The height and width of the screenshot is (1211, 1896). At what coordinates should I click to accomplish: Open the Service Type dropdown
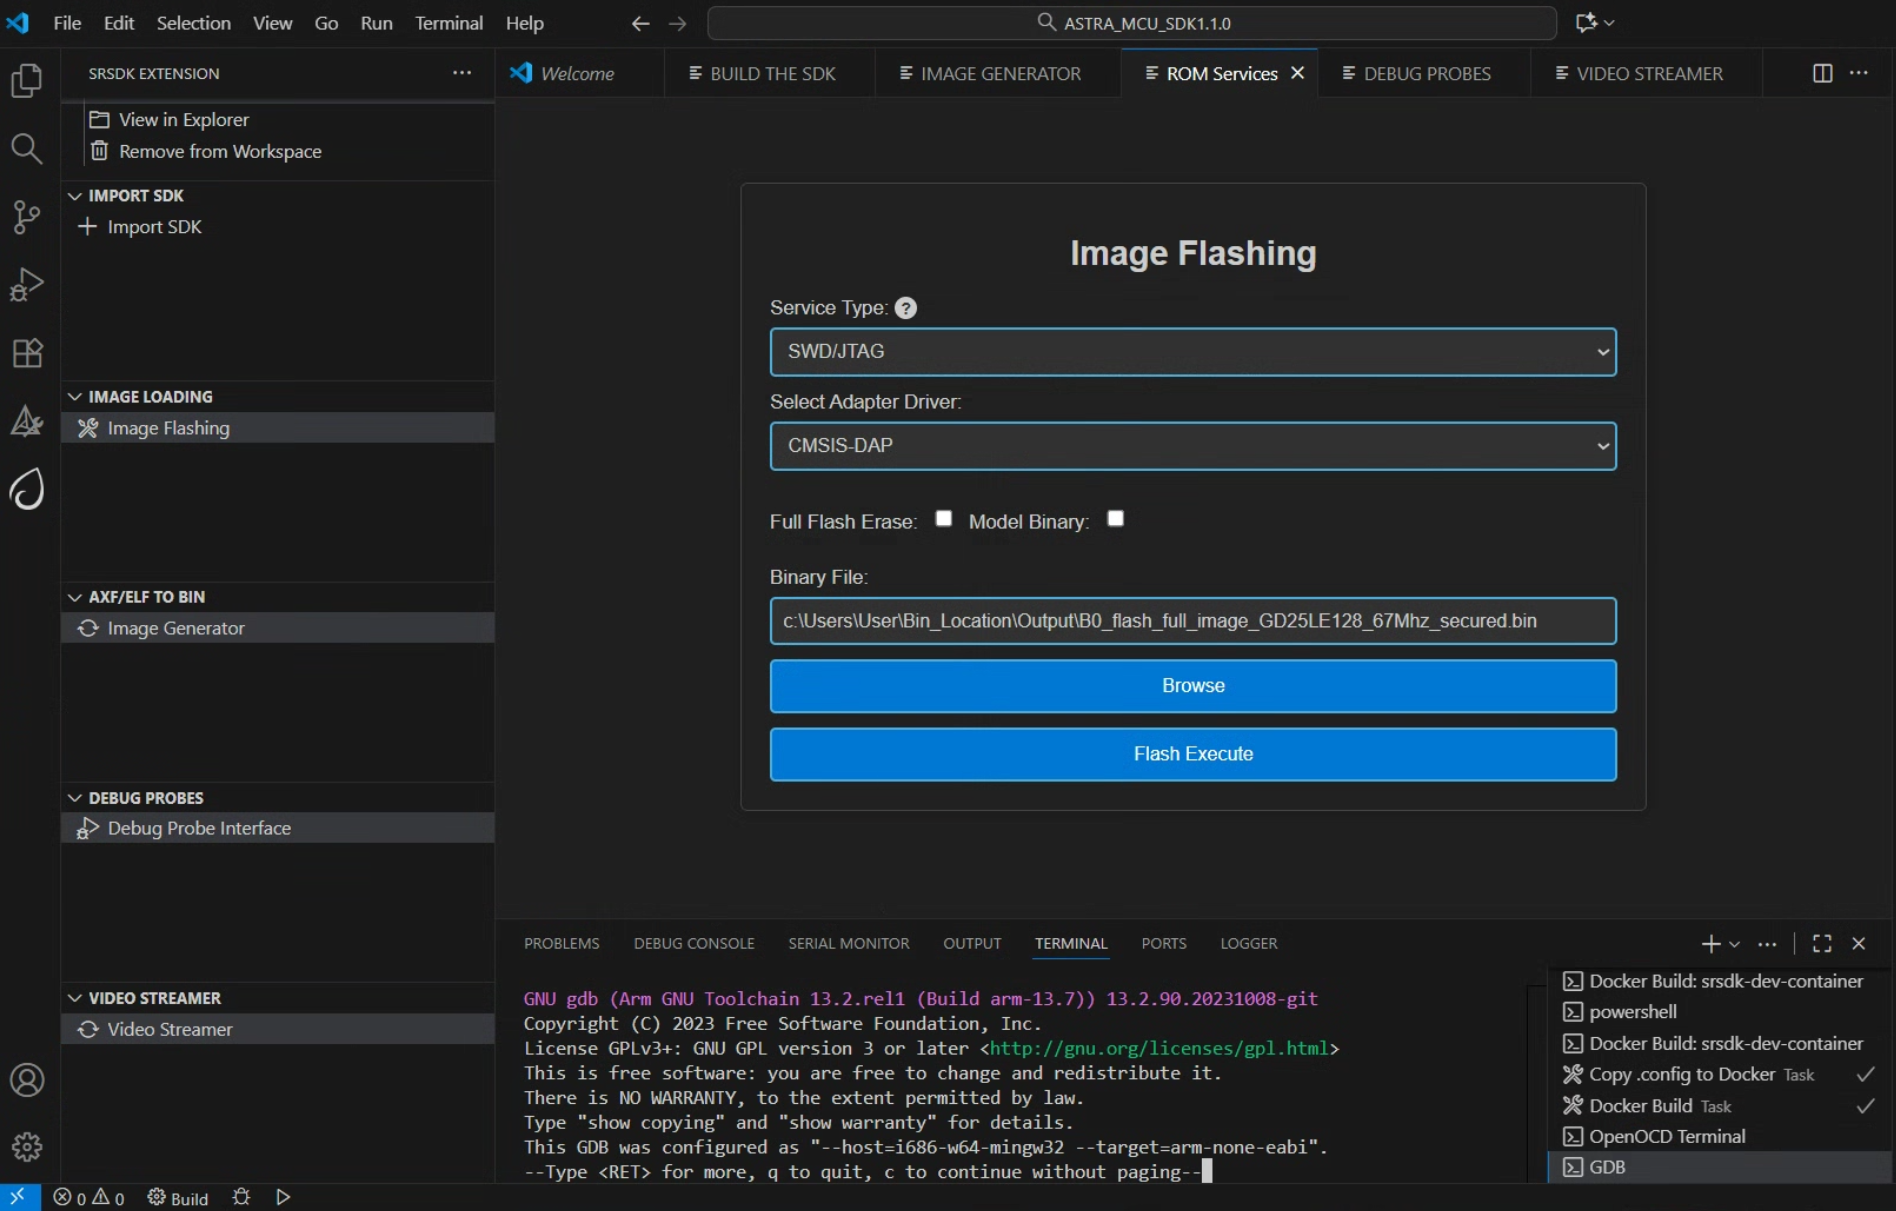point(1192,352)
